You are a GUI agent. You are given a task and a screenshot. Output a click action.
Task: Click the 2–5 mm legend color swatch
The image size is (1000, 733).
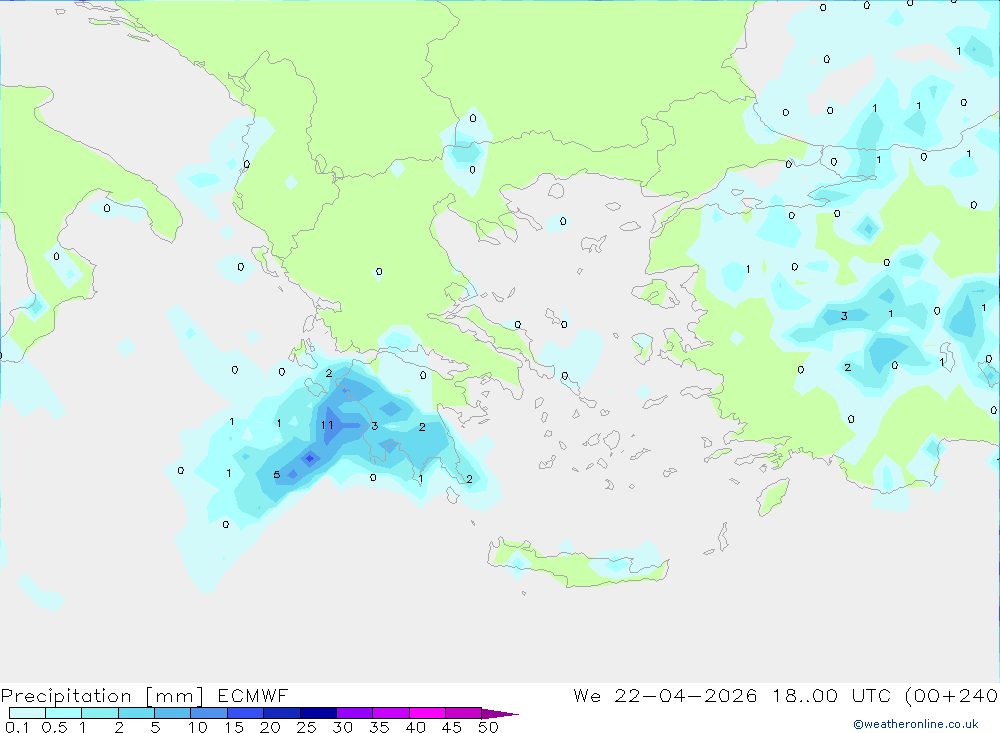click(136, 713)
